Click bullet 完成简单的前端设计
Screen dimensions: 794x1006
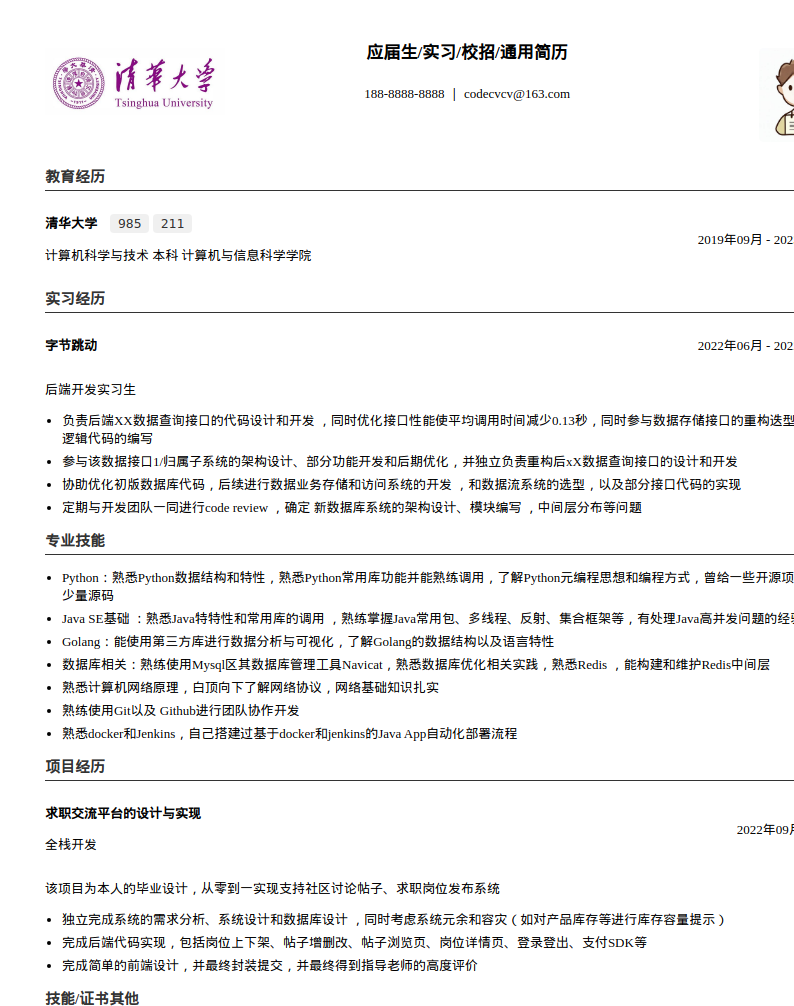pyautogui.click(x=270, y=966)
